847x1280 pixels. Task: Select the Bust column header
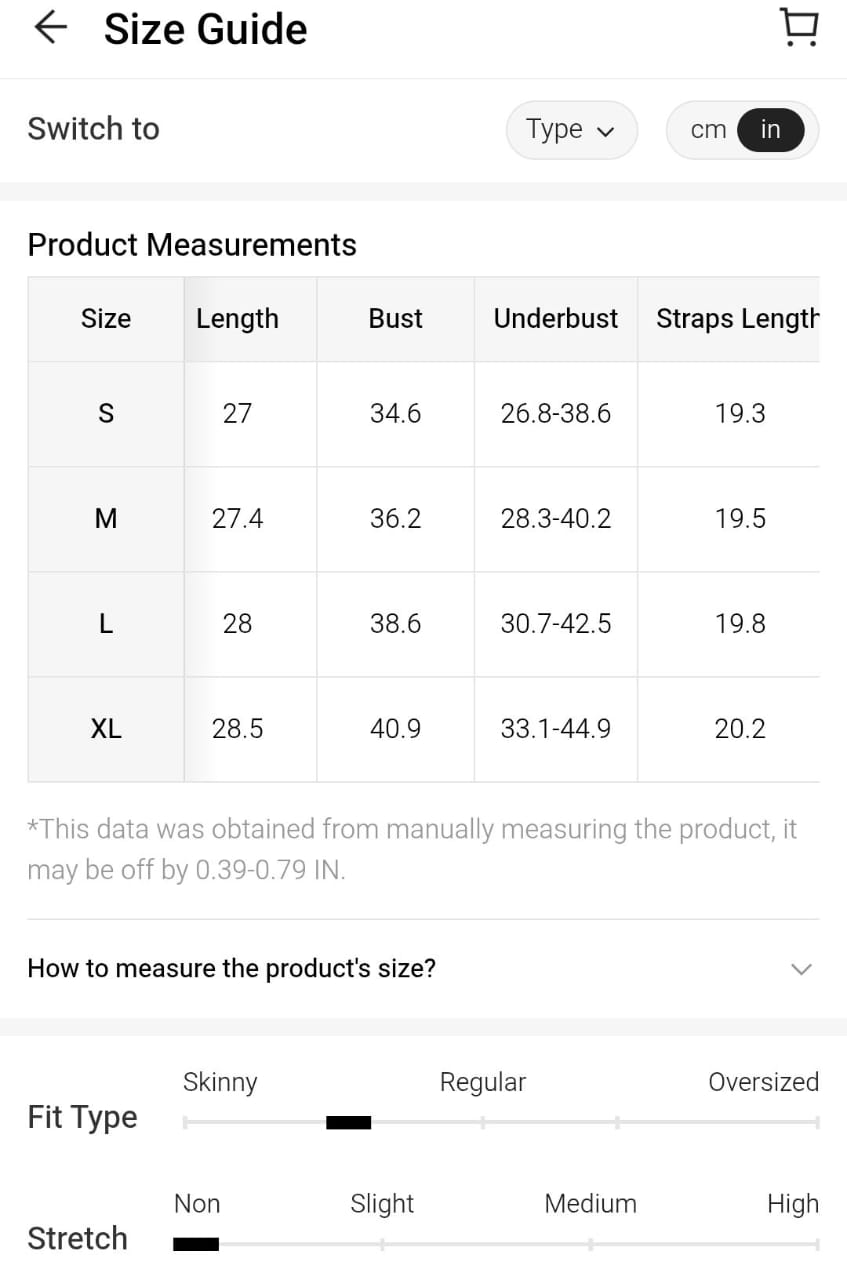click(395, 319)
